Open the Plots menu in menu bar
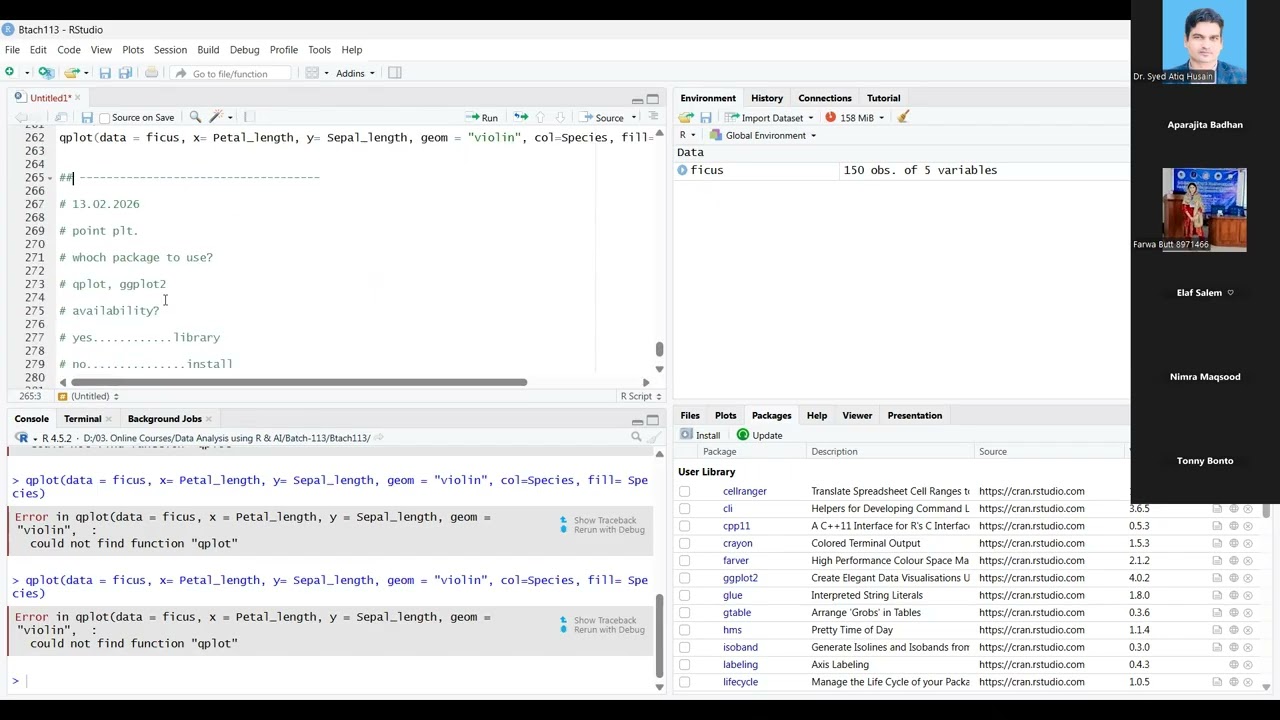This screenshot has width=1280, height=720. [x=133, y=49]
